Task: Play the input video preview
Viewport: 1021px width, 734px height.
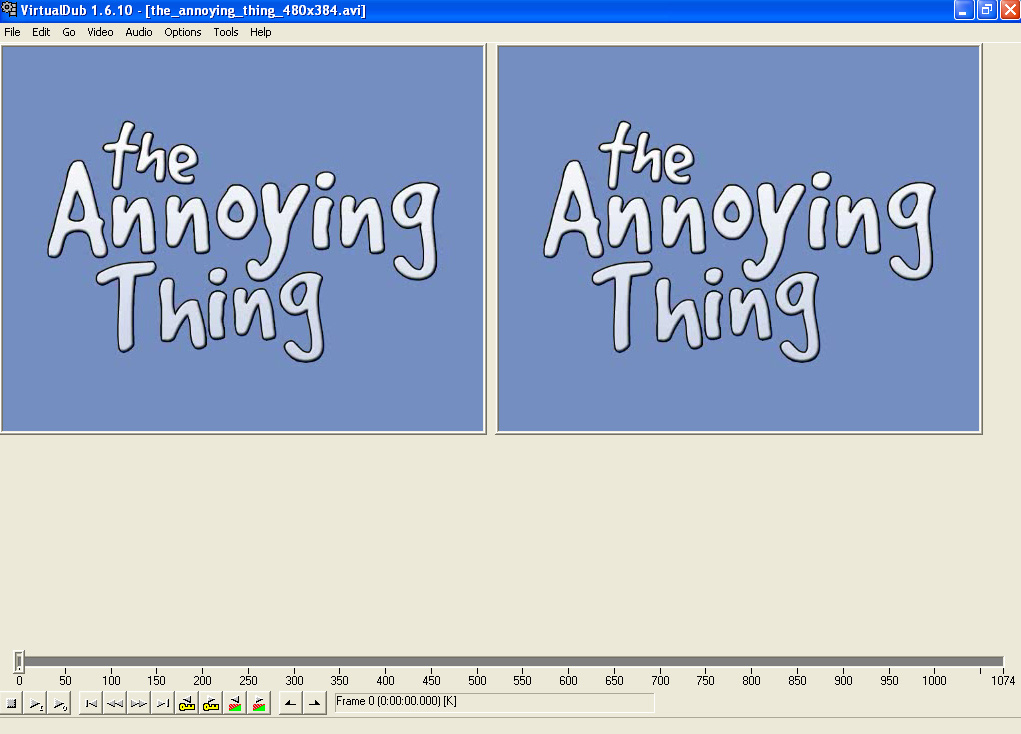Action: click(36, 703)
